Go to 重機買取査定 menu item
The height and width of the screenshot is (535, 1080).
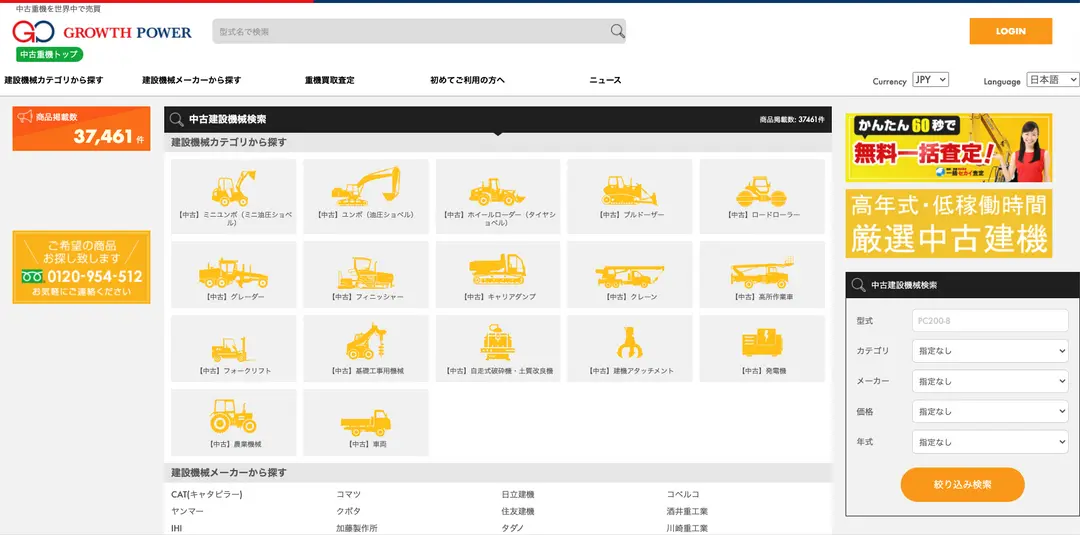[329, 81]
